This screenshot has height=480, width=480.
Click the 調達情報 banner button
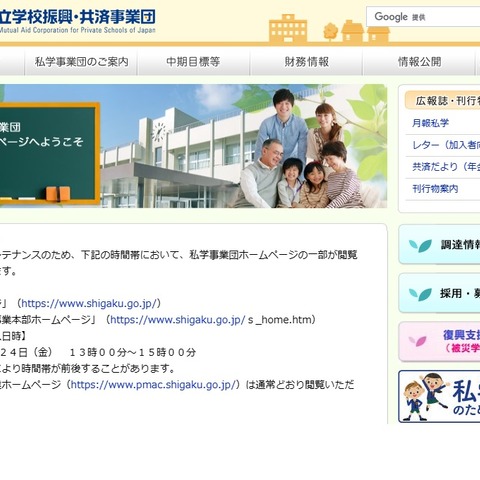pyautogui.click(x=439, y=244)
